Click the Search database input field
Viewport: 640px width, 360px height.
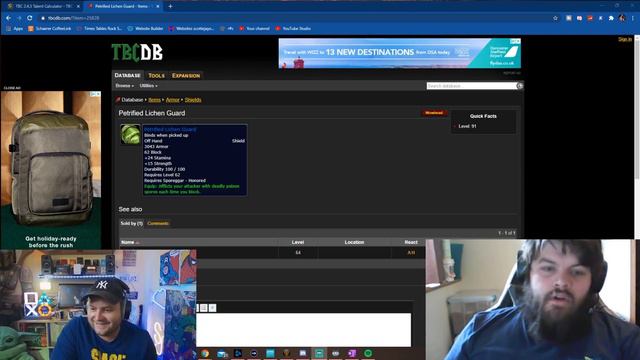coord(471,86)
